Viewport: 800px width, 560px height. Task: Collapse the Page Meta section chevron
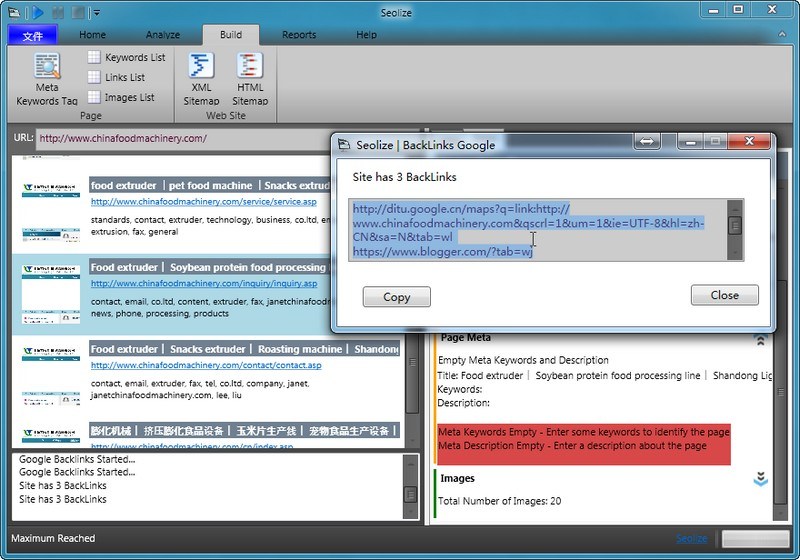tap(760, 339)
